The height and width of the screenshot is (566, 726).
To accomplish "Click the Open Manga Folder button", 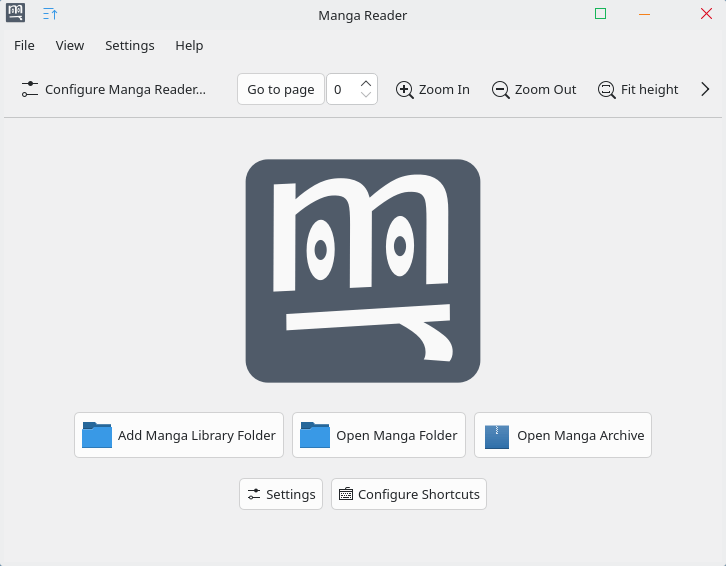I will [379, 435].
